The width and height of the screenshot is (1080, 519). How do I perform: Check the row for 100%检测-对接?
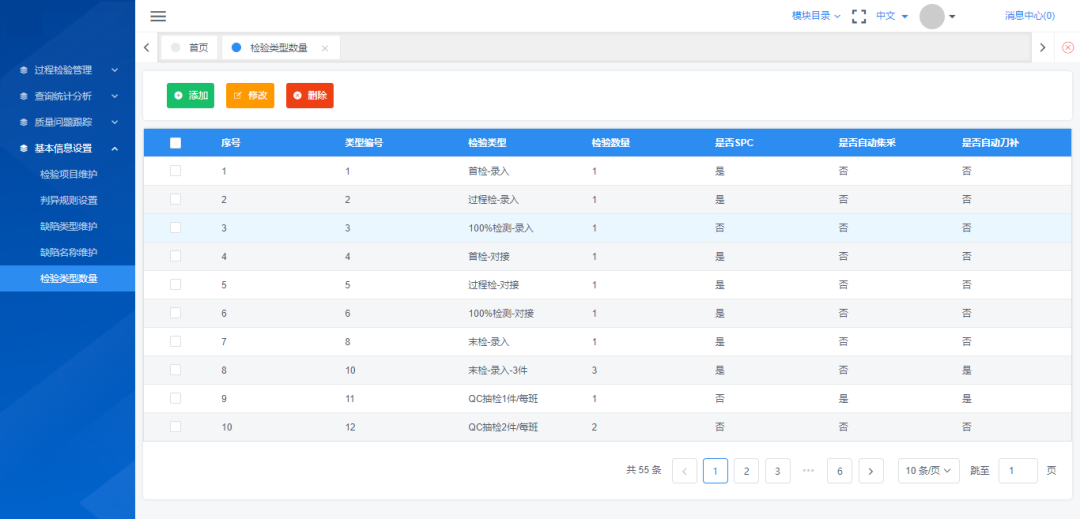tap(176, 313)
